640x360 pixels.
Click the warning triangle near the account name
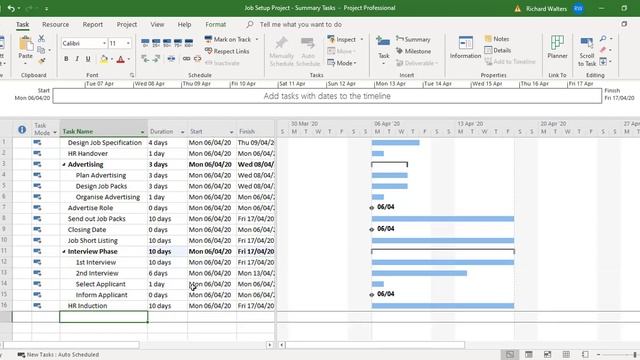tap(518, 9)
